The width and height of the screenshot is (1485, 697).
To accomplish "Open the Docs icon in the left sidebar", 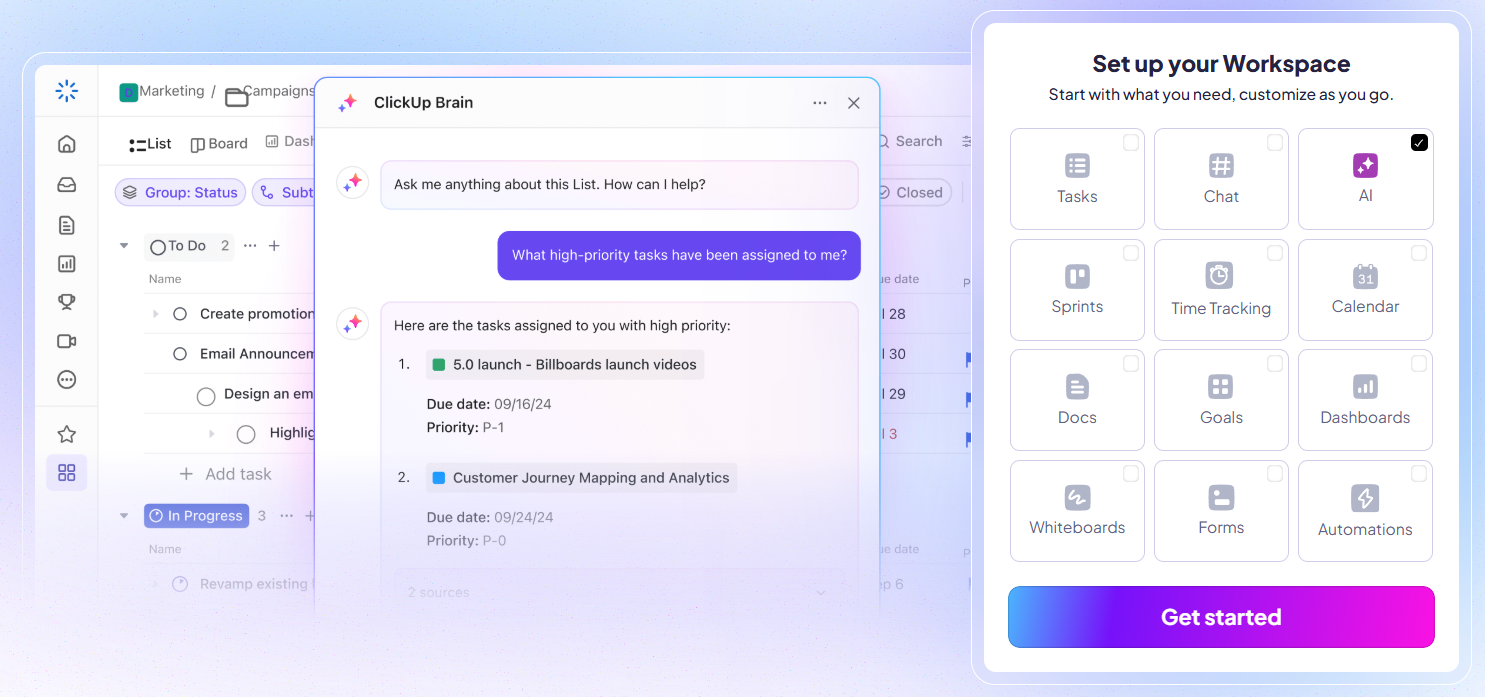I will 67,225.
